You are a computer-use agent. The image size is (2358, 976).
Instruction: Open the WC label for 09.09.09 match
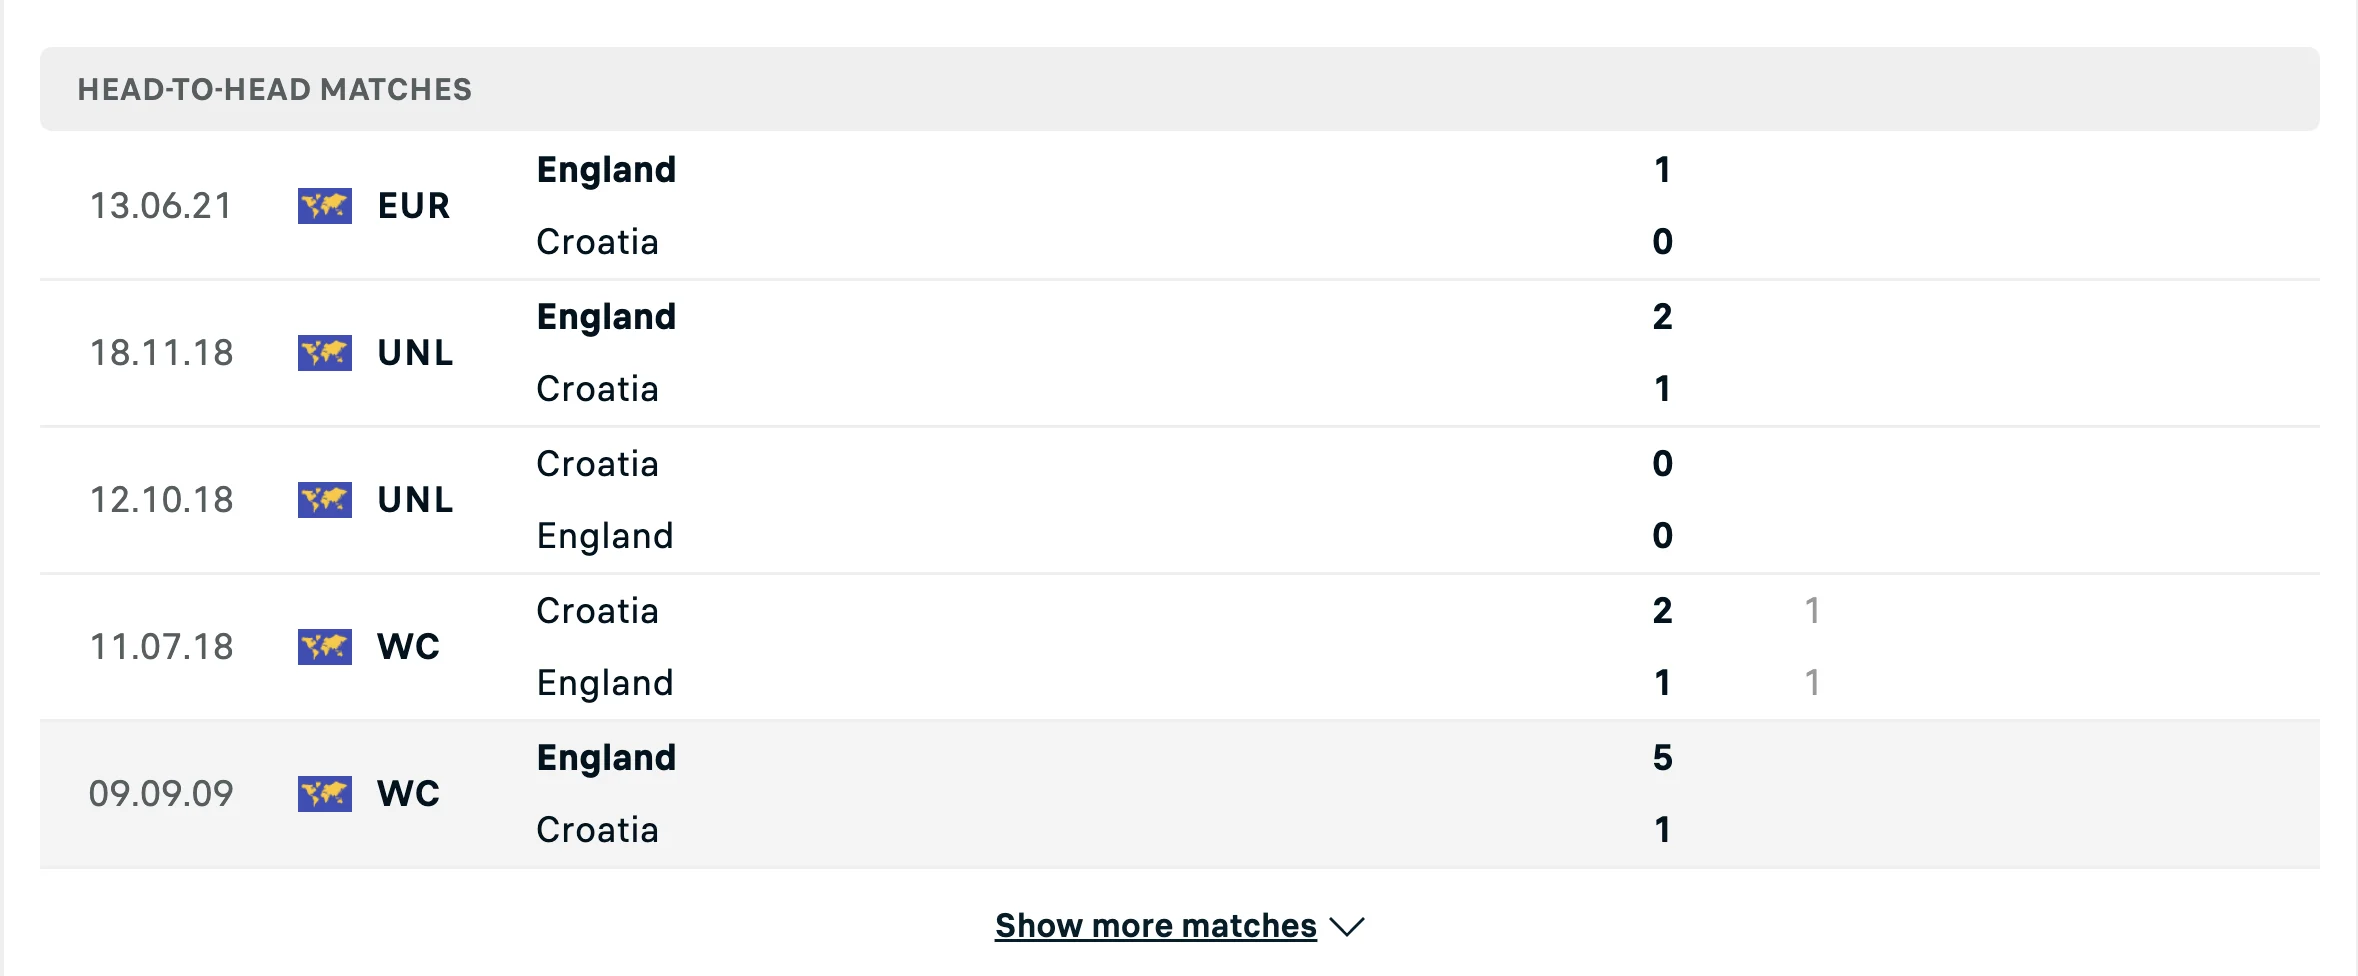coord(408,794)
